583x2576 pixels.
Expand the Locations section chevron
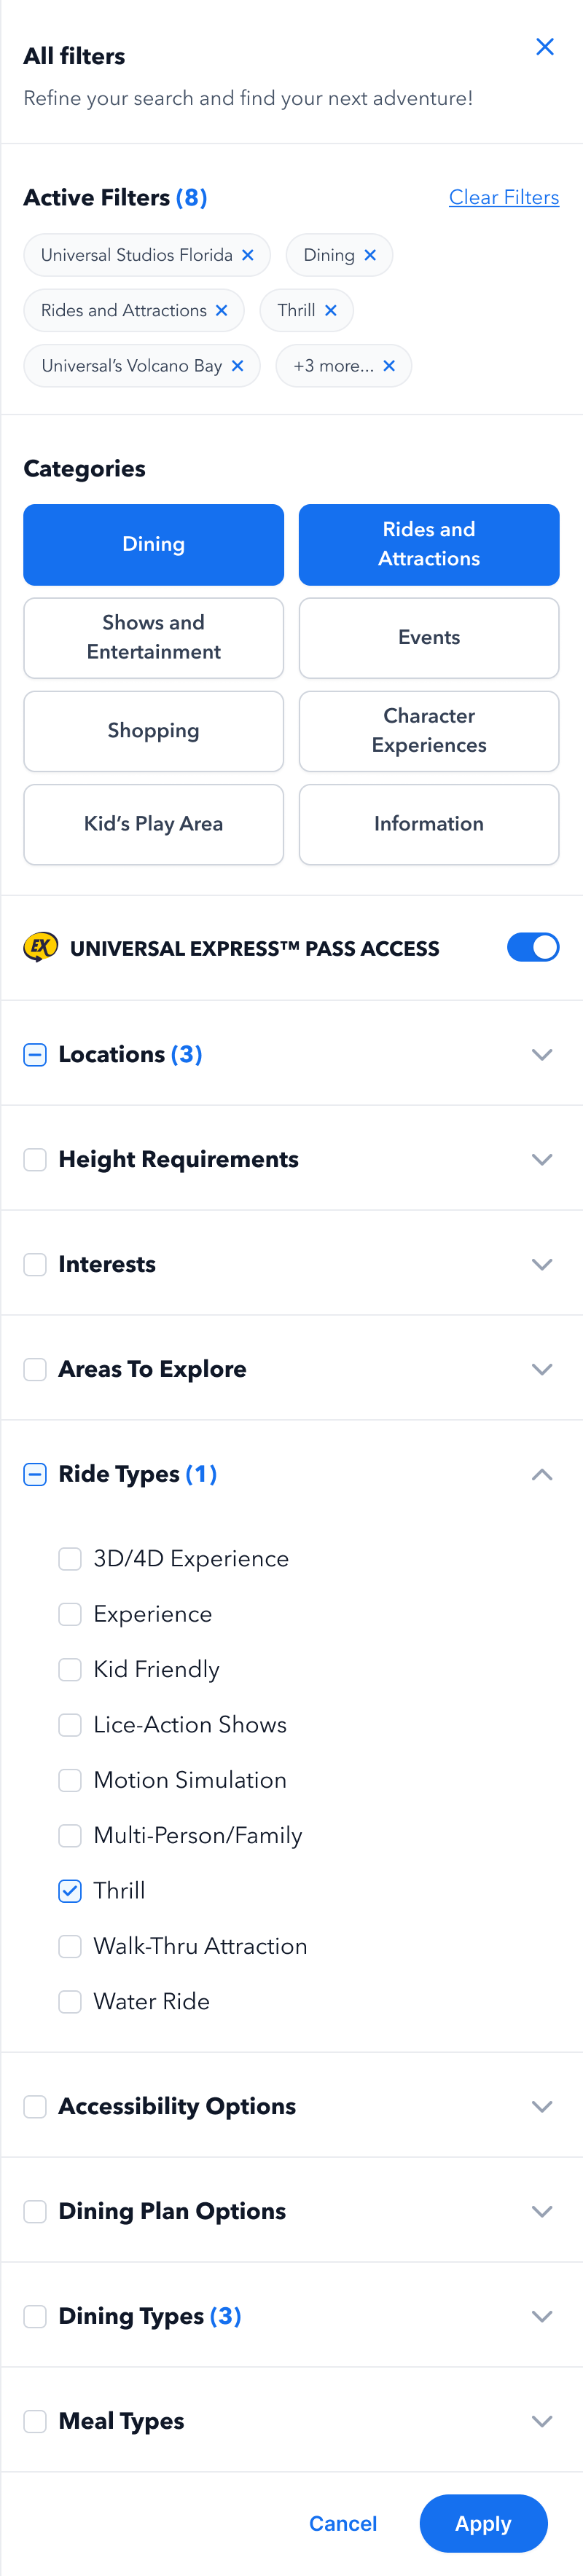[542, 1054]
